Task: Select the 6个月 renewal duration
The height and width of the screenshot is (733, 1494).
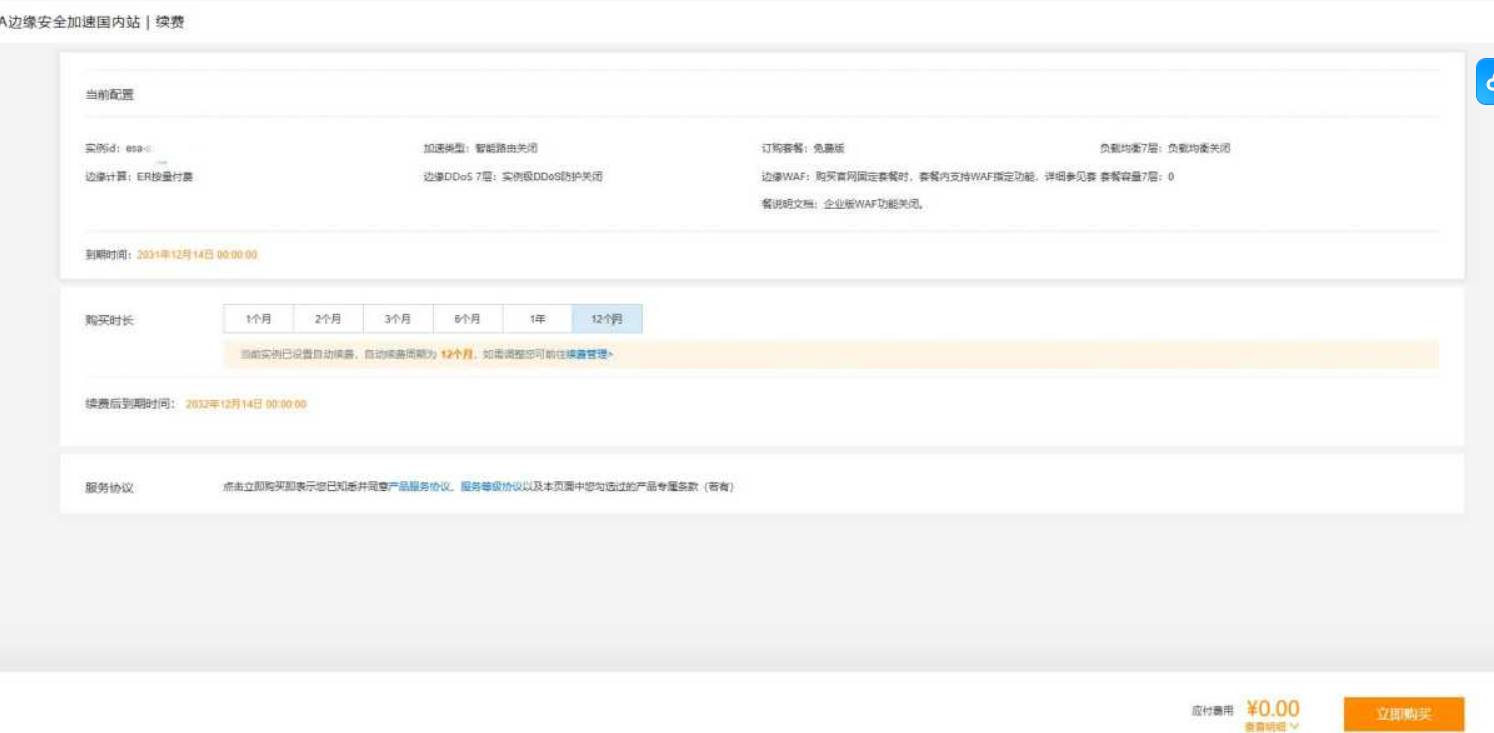Action: tap(467, 319)
